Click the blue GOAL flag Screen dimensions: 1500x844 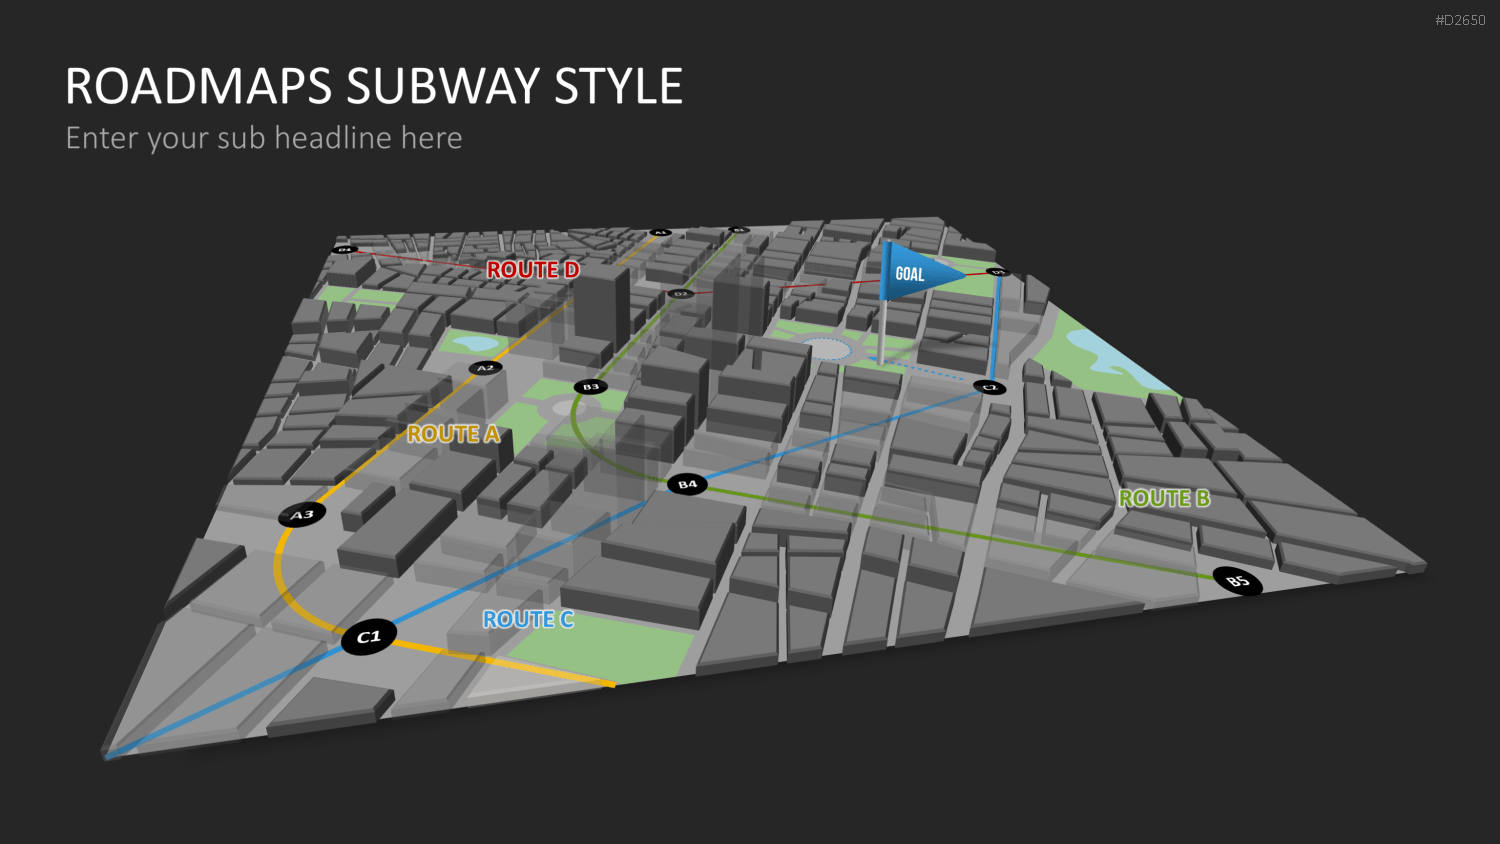pos(920,272)
